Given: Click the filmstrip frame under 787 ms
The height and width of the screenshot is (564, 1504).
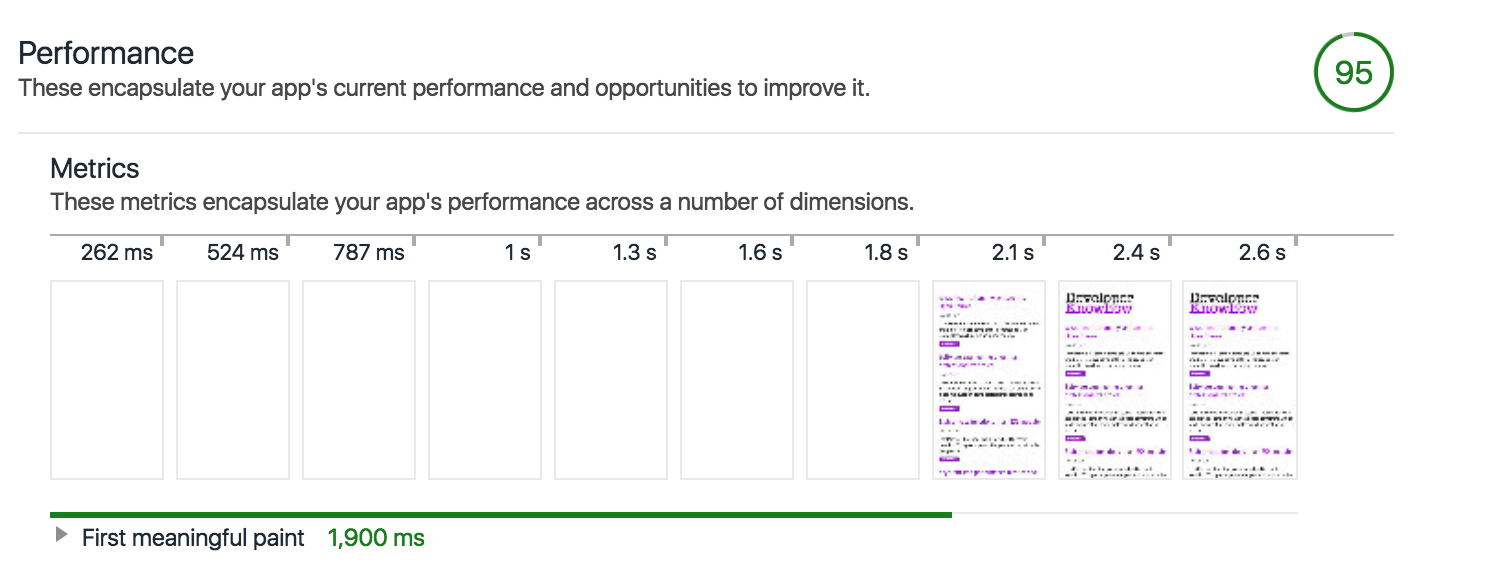Looking at the screenshot, I should pos(359,380).
